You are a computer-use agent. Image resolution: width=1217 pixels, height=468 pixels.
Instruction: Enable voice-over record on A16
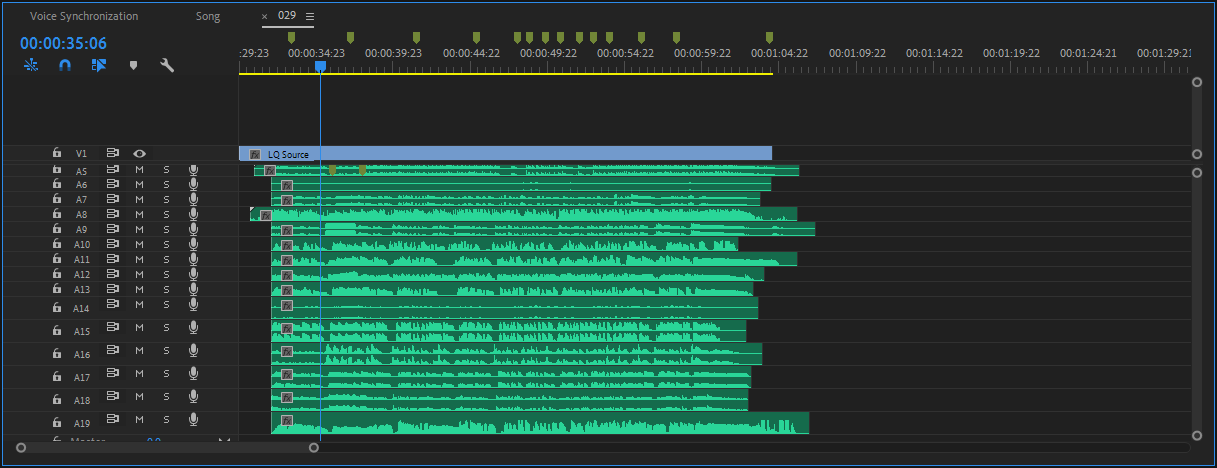click(194, 352)
